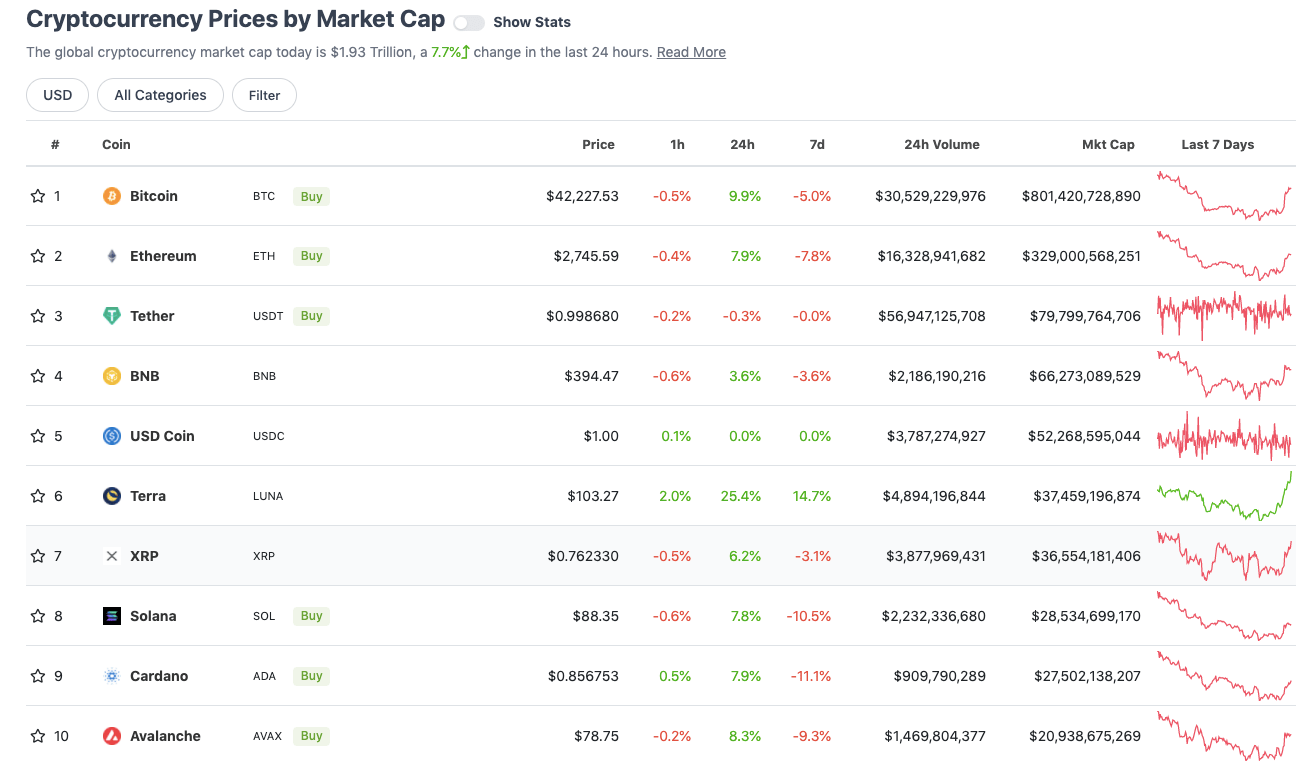Click Ethereum market cap $329,000,568,251
Viewport: 1302px width, 765px height.
click(x=1081, y=256)
